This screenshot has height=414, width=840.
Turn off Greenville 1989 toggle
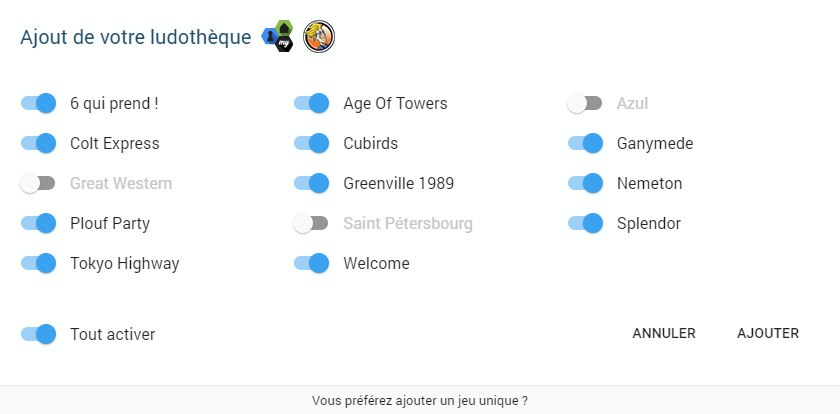pos(312,183)
